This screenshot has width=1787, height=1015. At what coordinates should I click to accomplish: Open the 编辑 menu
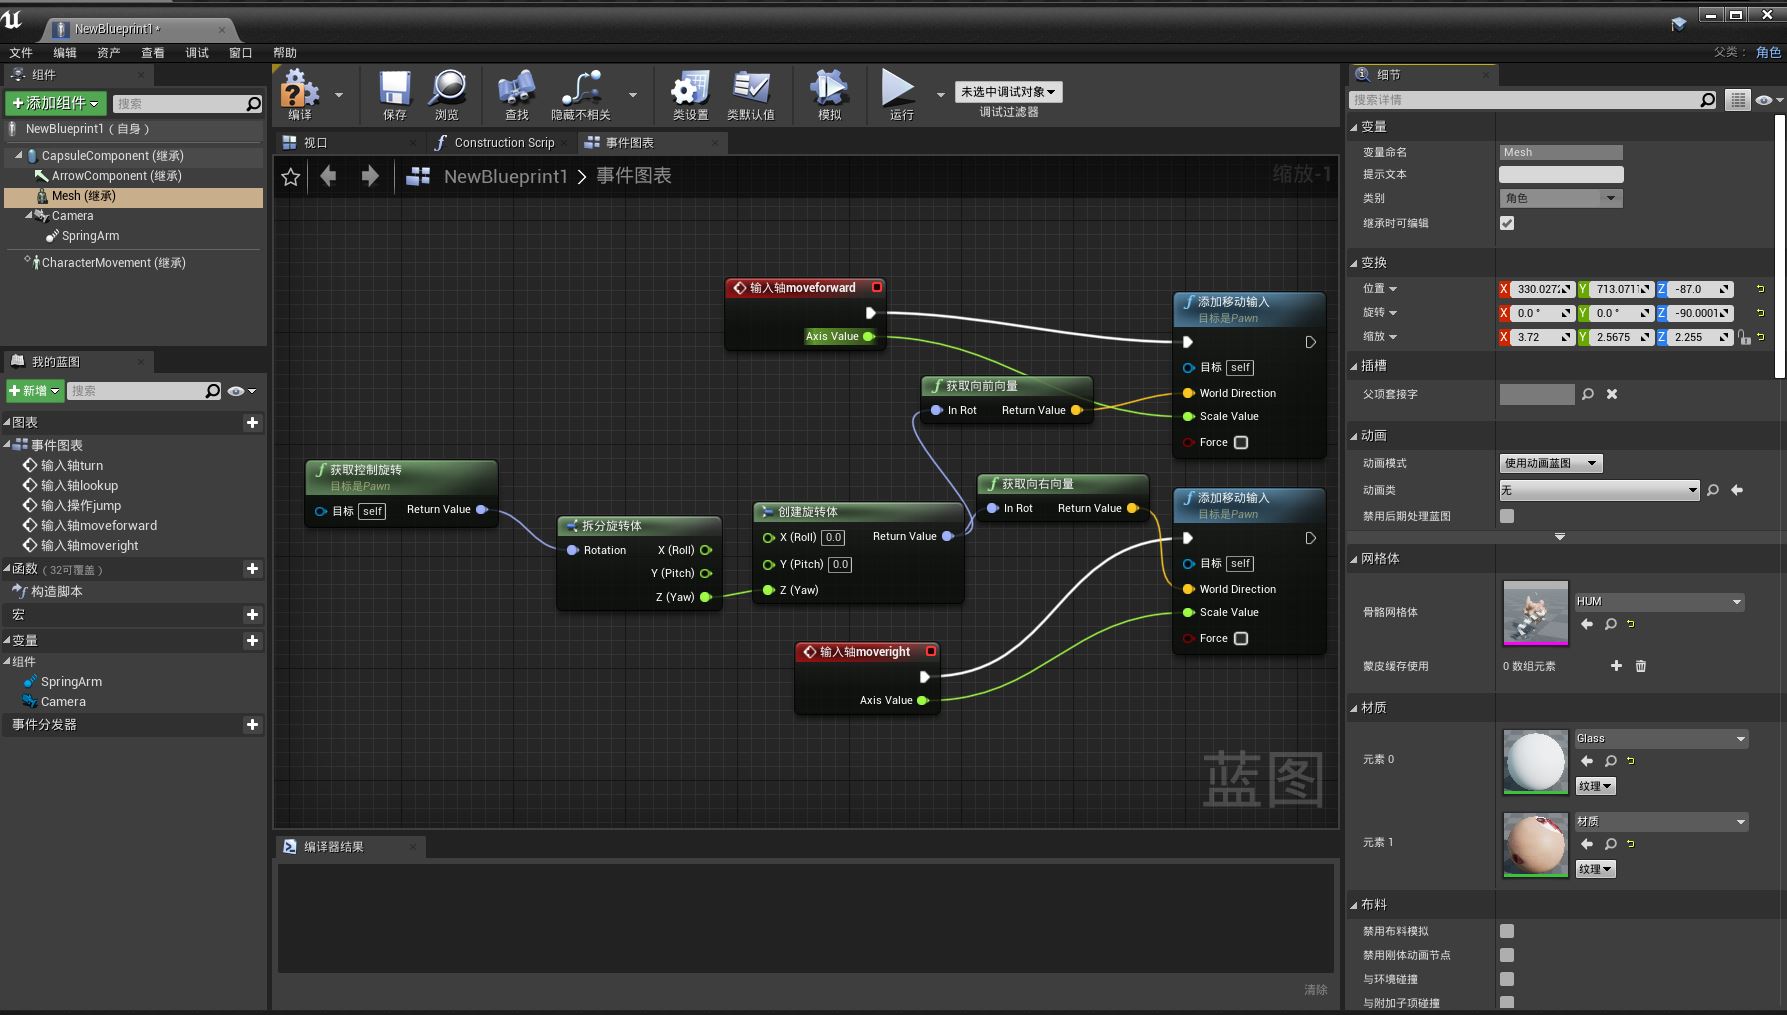65,53
